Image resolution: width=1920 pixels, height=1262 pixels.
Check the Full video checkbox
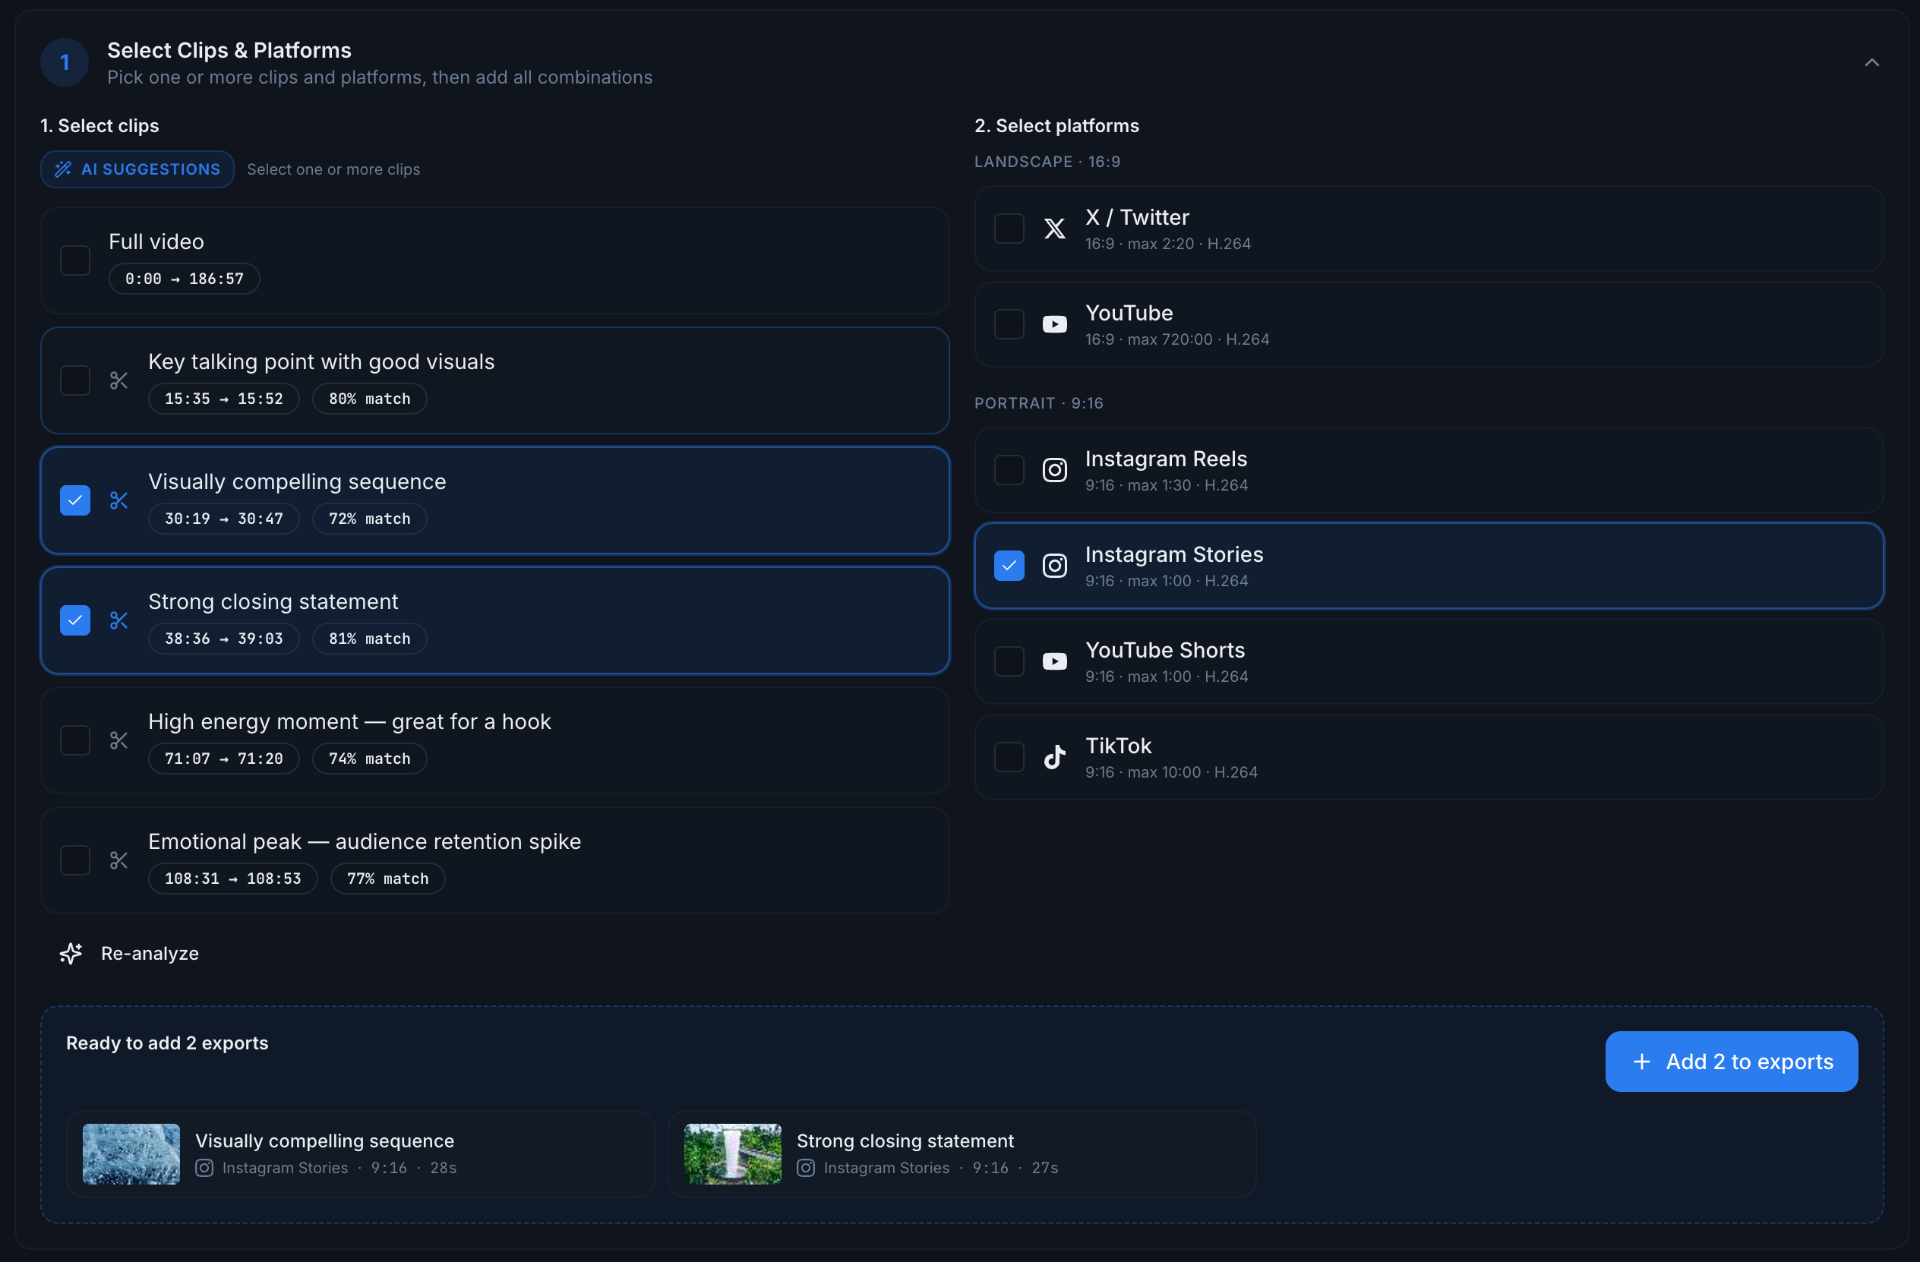click(x=75, y=261)
